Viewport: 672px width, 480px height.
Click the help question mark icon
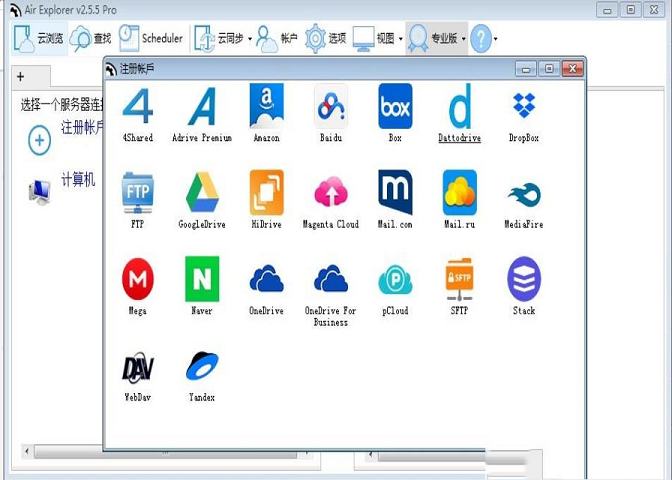(x=480, y=39)
